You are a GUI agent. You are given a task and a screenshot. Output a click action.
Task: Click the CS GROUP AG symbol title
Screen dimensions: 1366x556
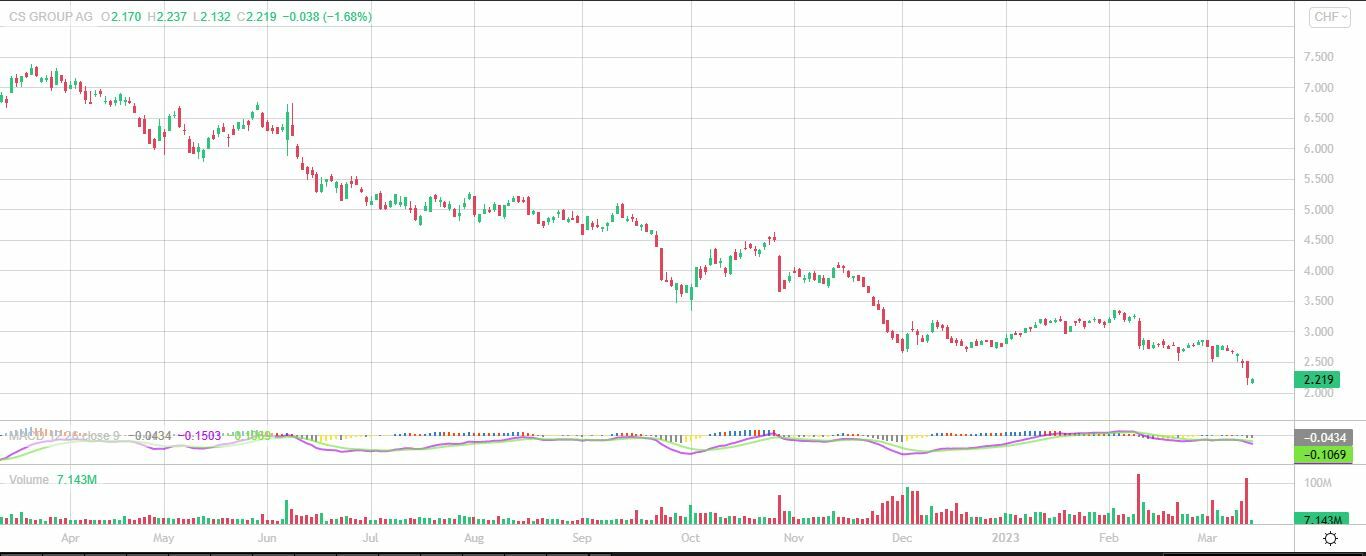50,17
